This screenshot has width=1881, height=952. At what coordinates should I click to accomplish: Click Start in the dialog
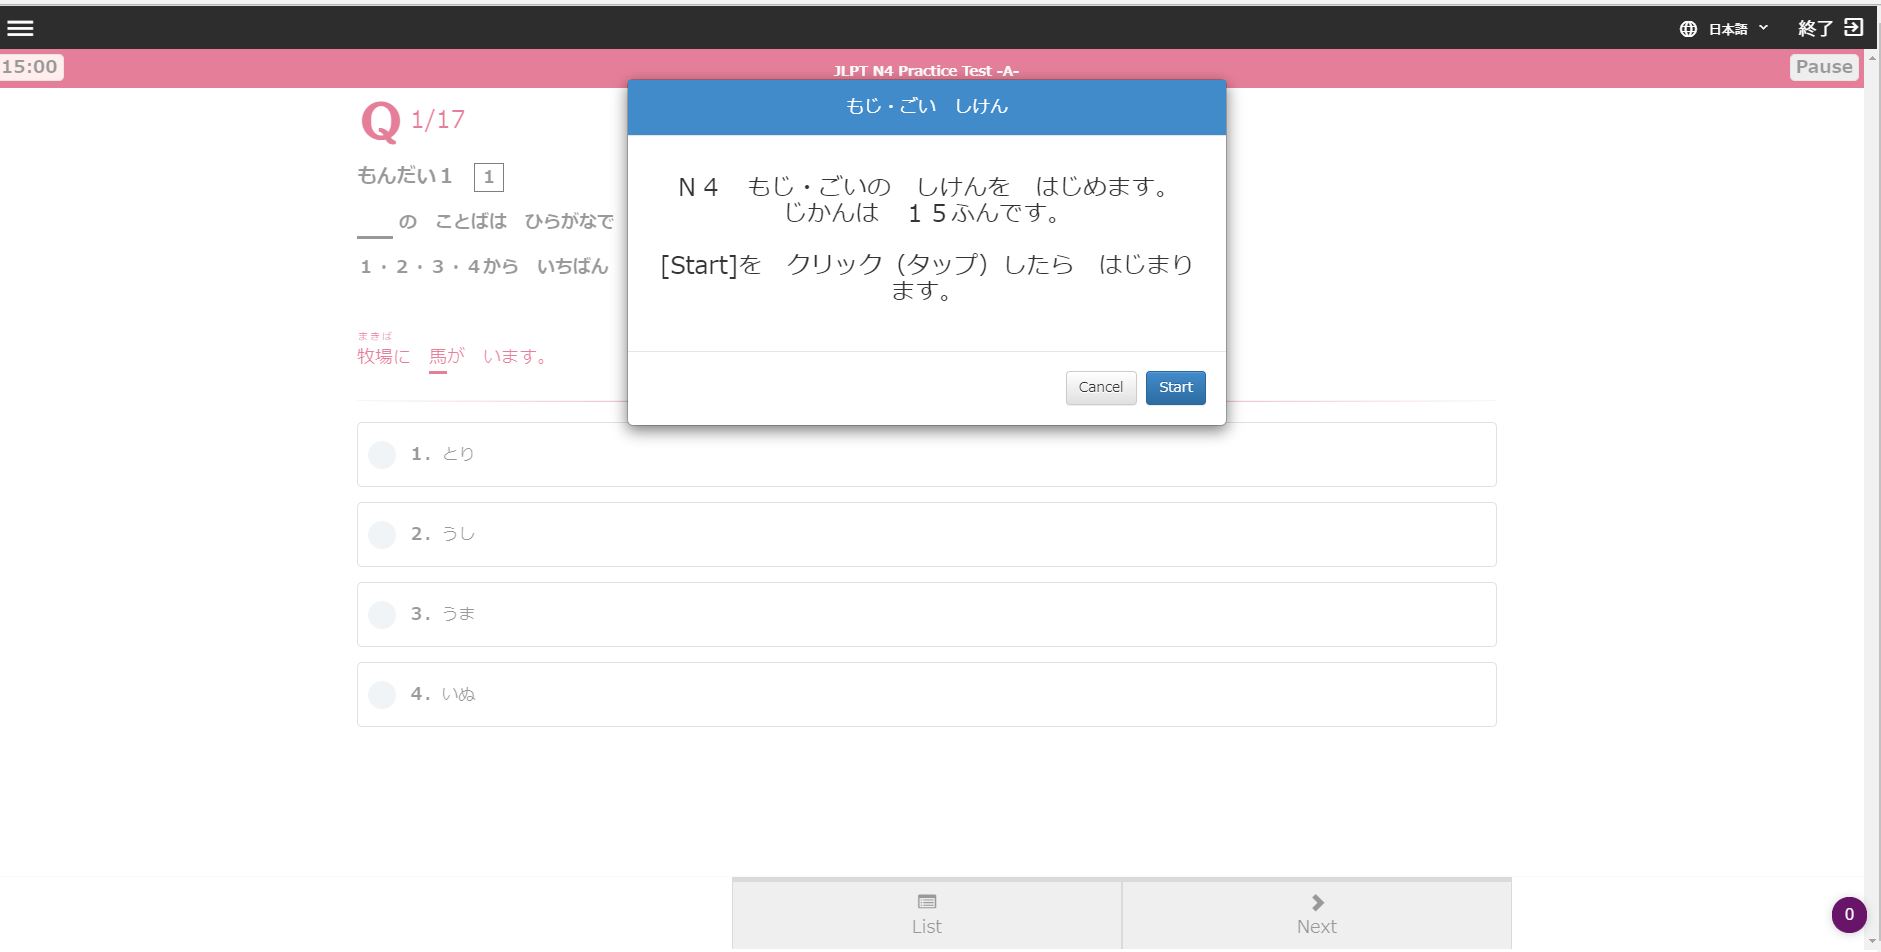pyautogui.click(x=1175, y=388)
